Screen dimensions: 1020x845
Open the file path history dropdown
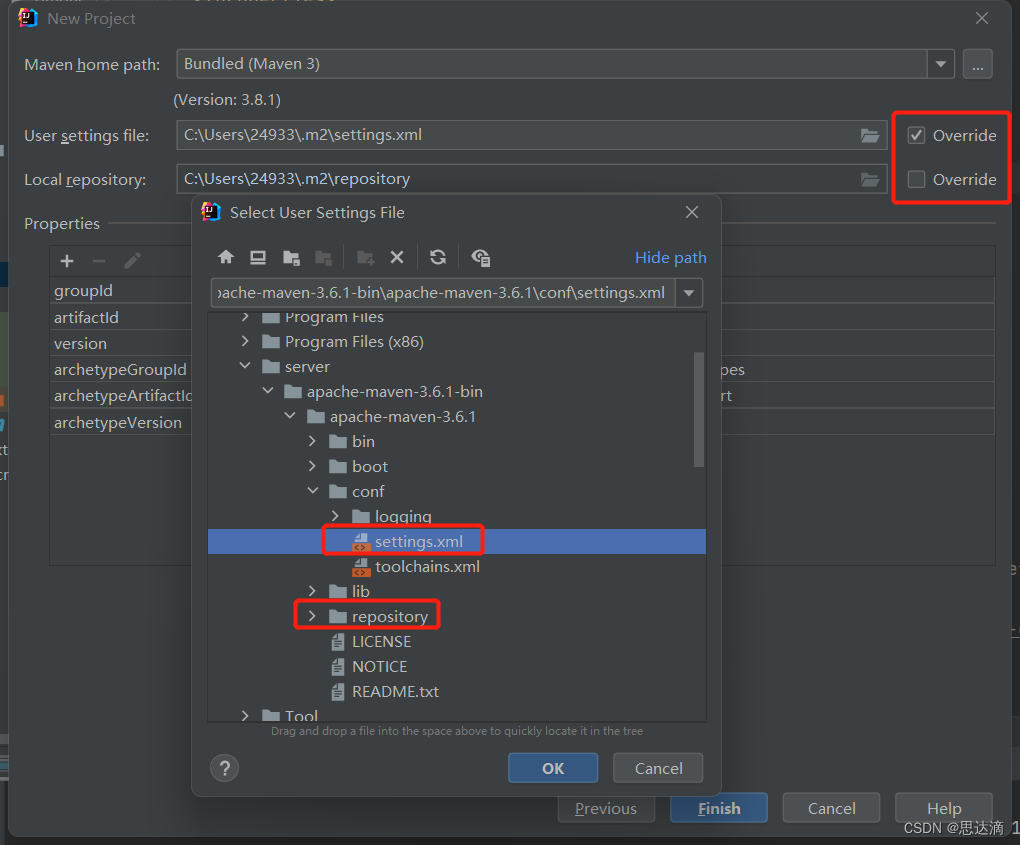(689, 294)
